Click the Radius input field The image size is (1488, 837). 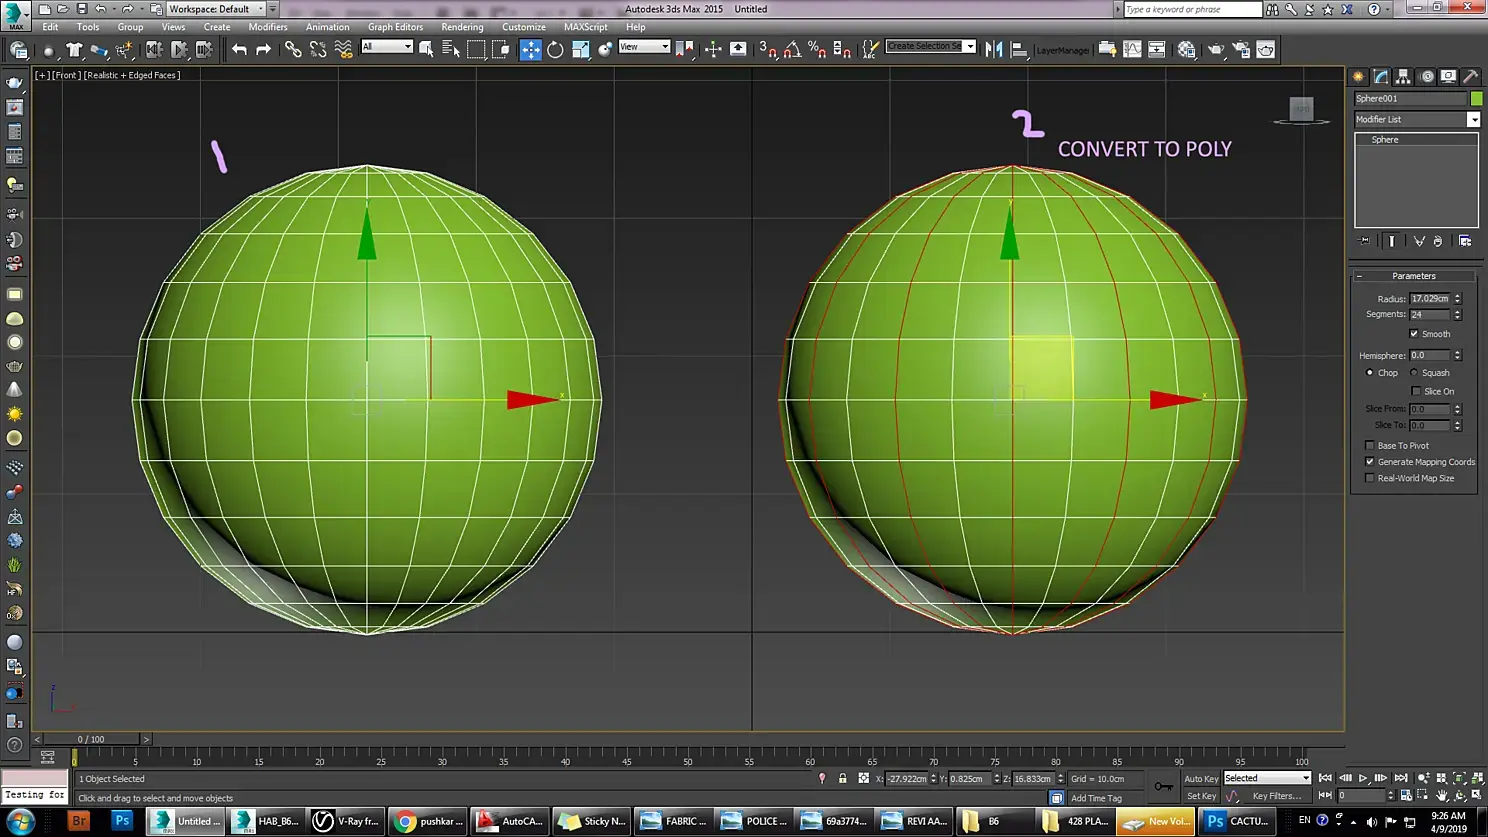1429,299
